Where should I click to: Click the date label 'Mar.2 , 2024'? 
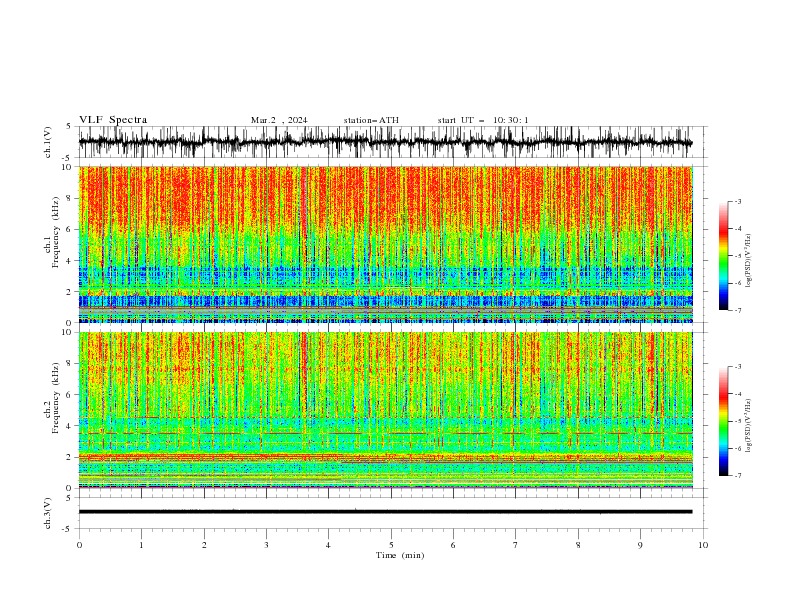pos(279,120)
